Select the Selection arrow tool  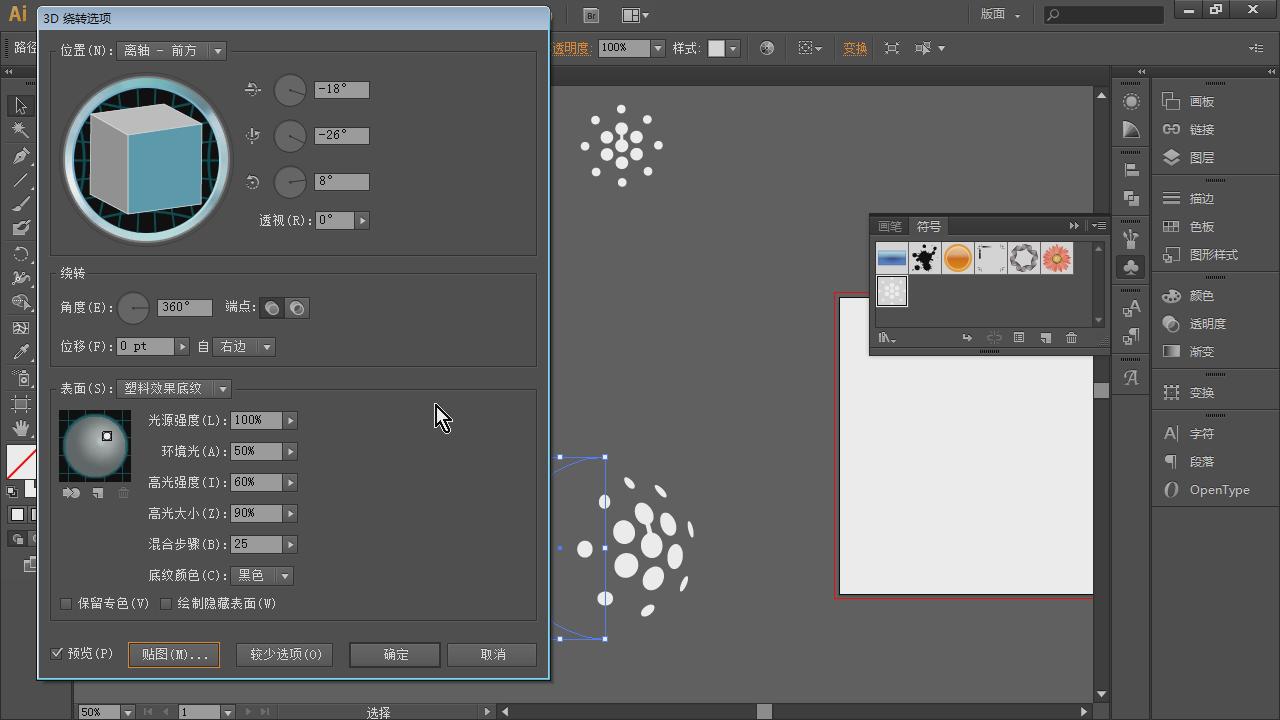click(x=20, y=106)
